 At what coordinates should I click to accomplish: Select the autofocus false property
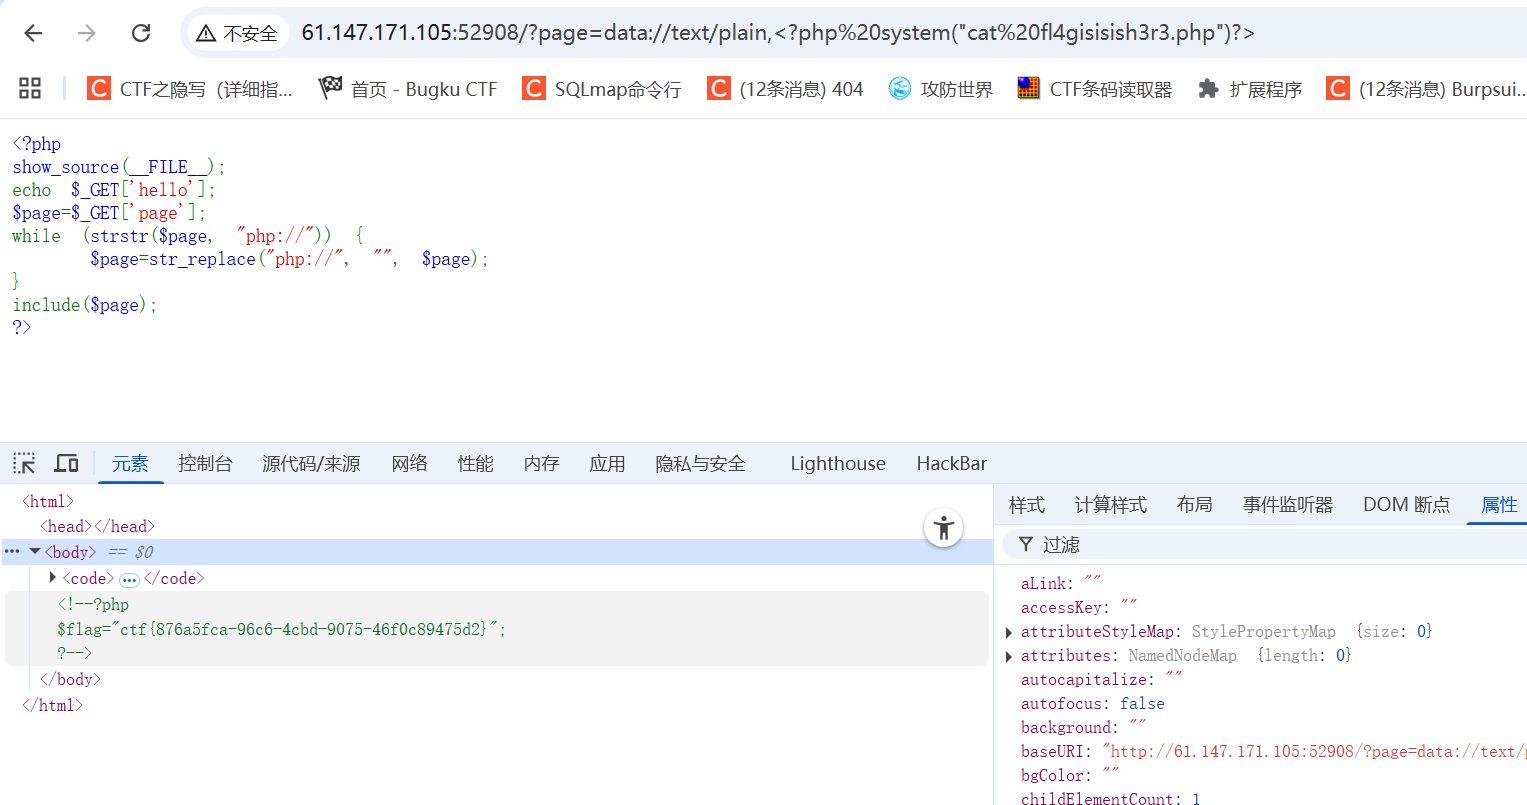pos(1092,703)
